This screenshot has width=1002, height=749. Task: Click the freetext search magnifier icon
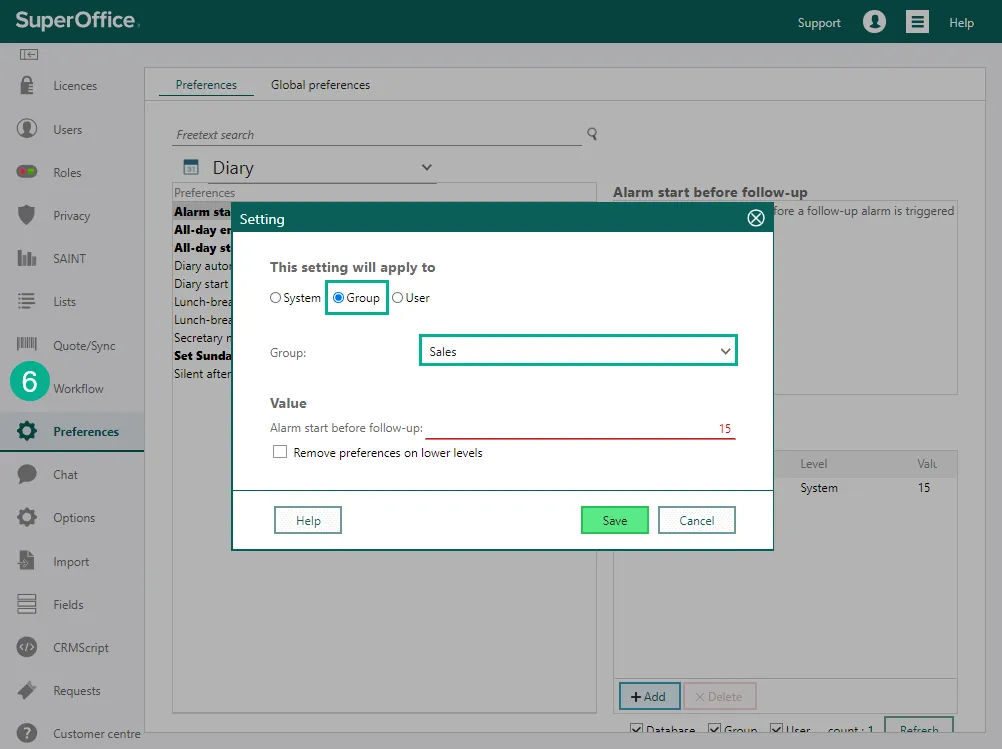(592, 134)
